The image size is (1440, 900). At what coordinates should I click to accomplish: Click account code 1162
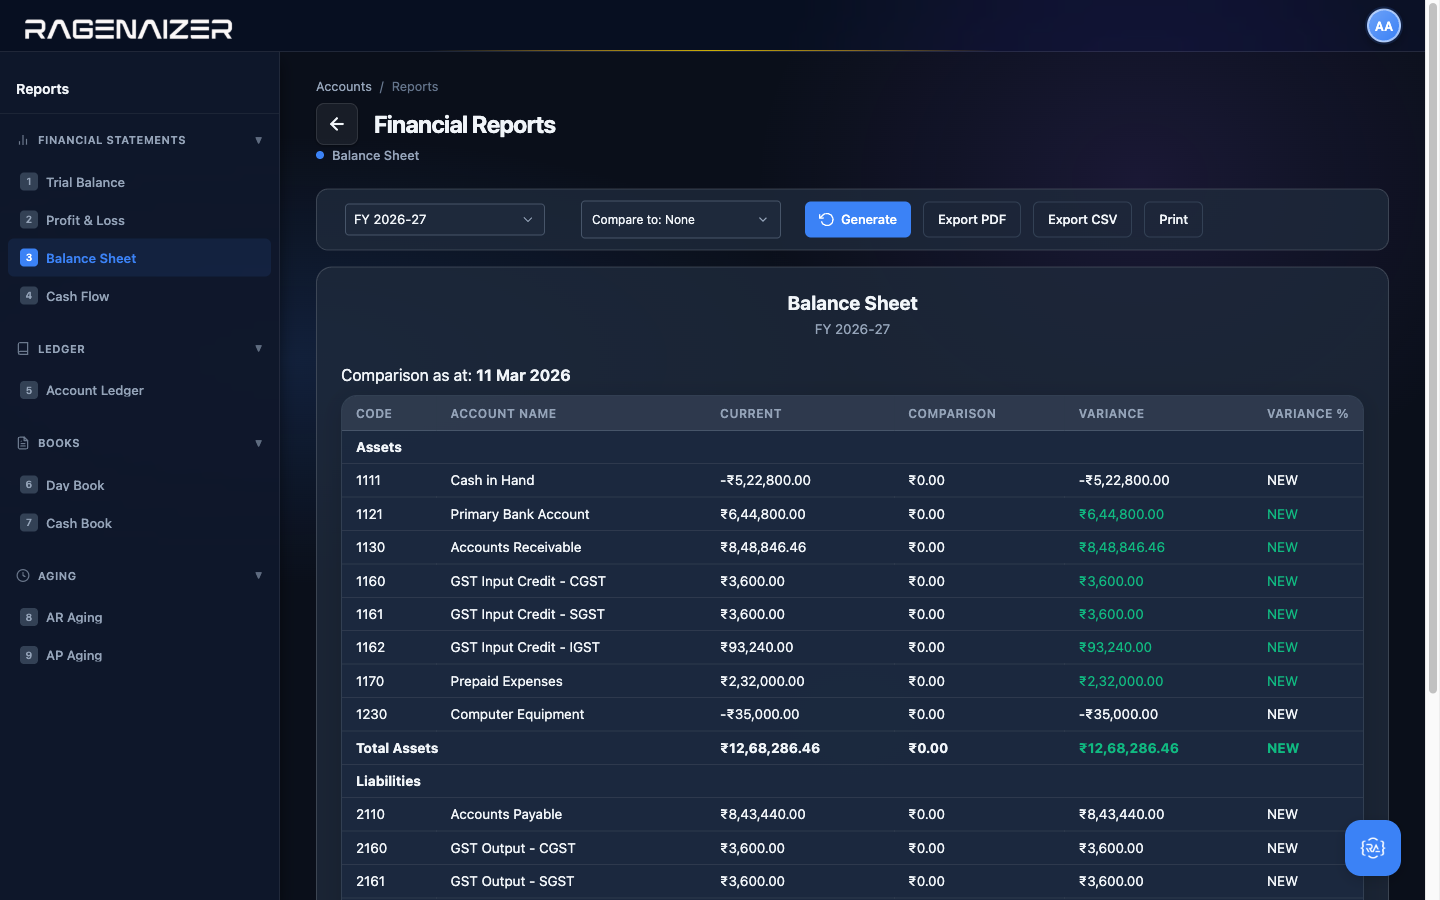click(370, 648)
